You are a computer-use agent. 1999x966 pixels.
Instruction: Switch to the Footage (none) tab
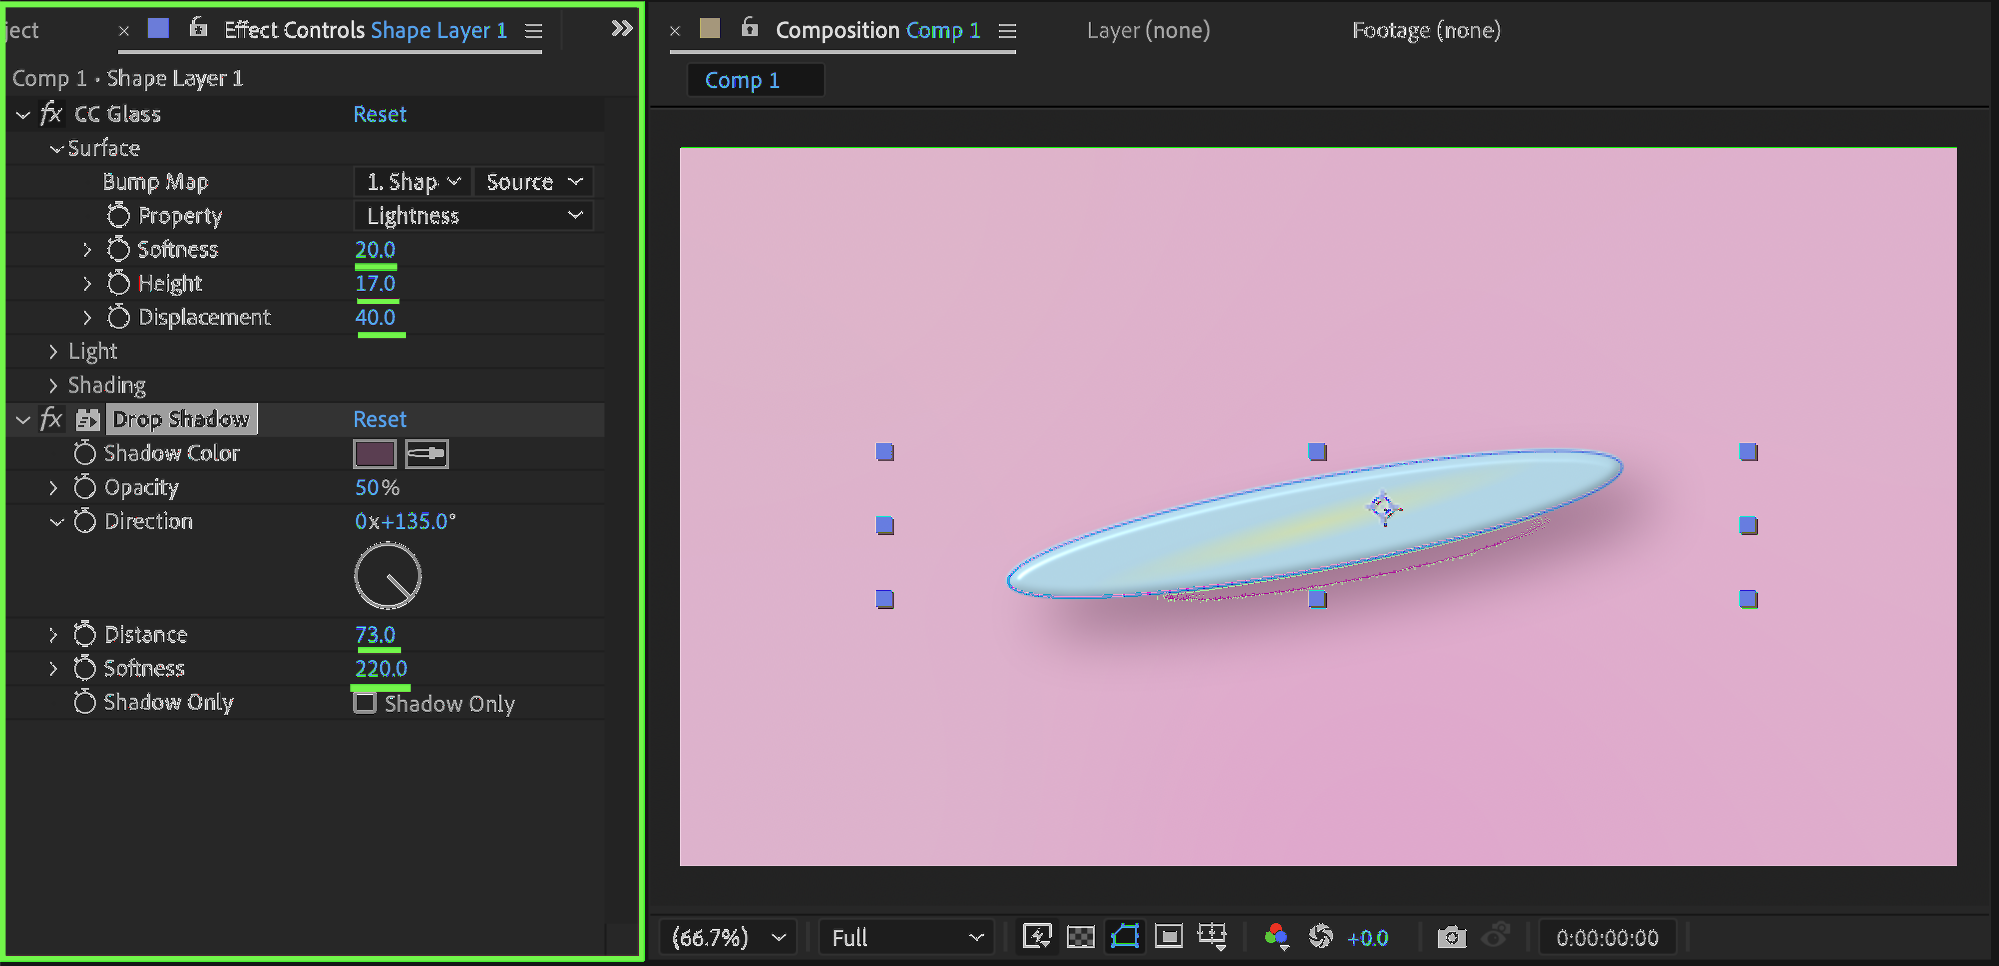1426,31
